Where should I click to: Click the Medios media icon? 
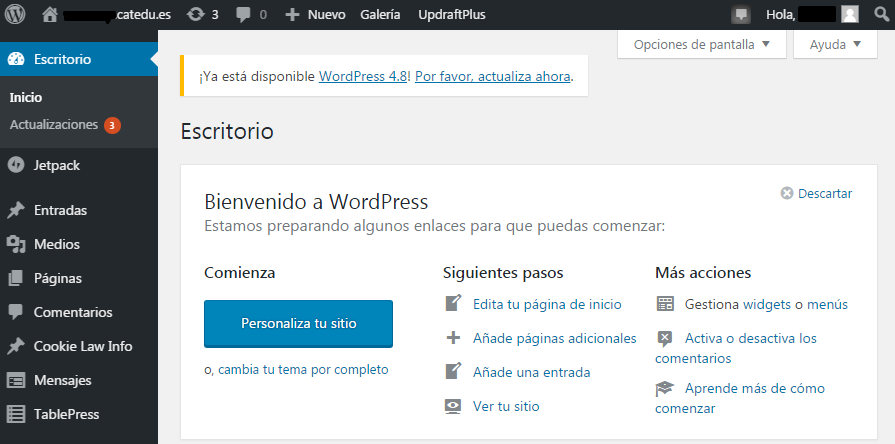pos(16,244)
